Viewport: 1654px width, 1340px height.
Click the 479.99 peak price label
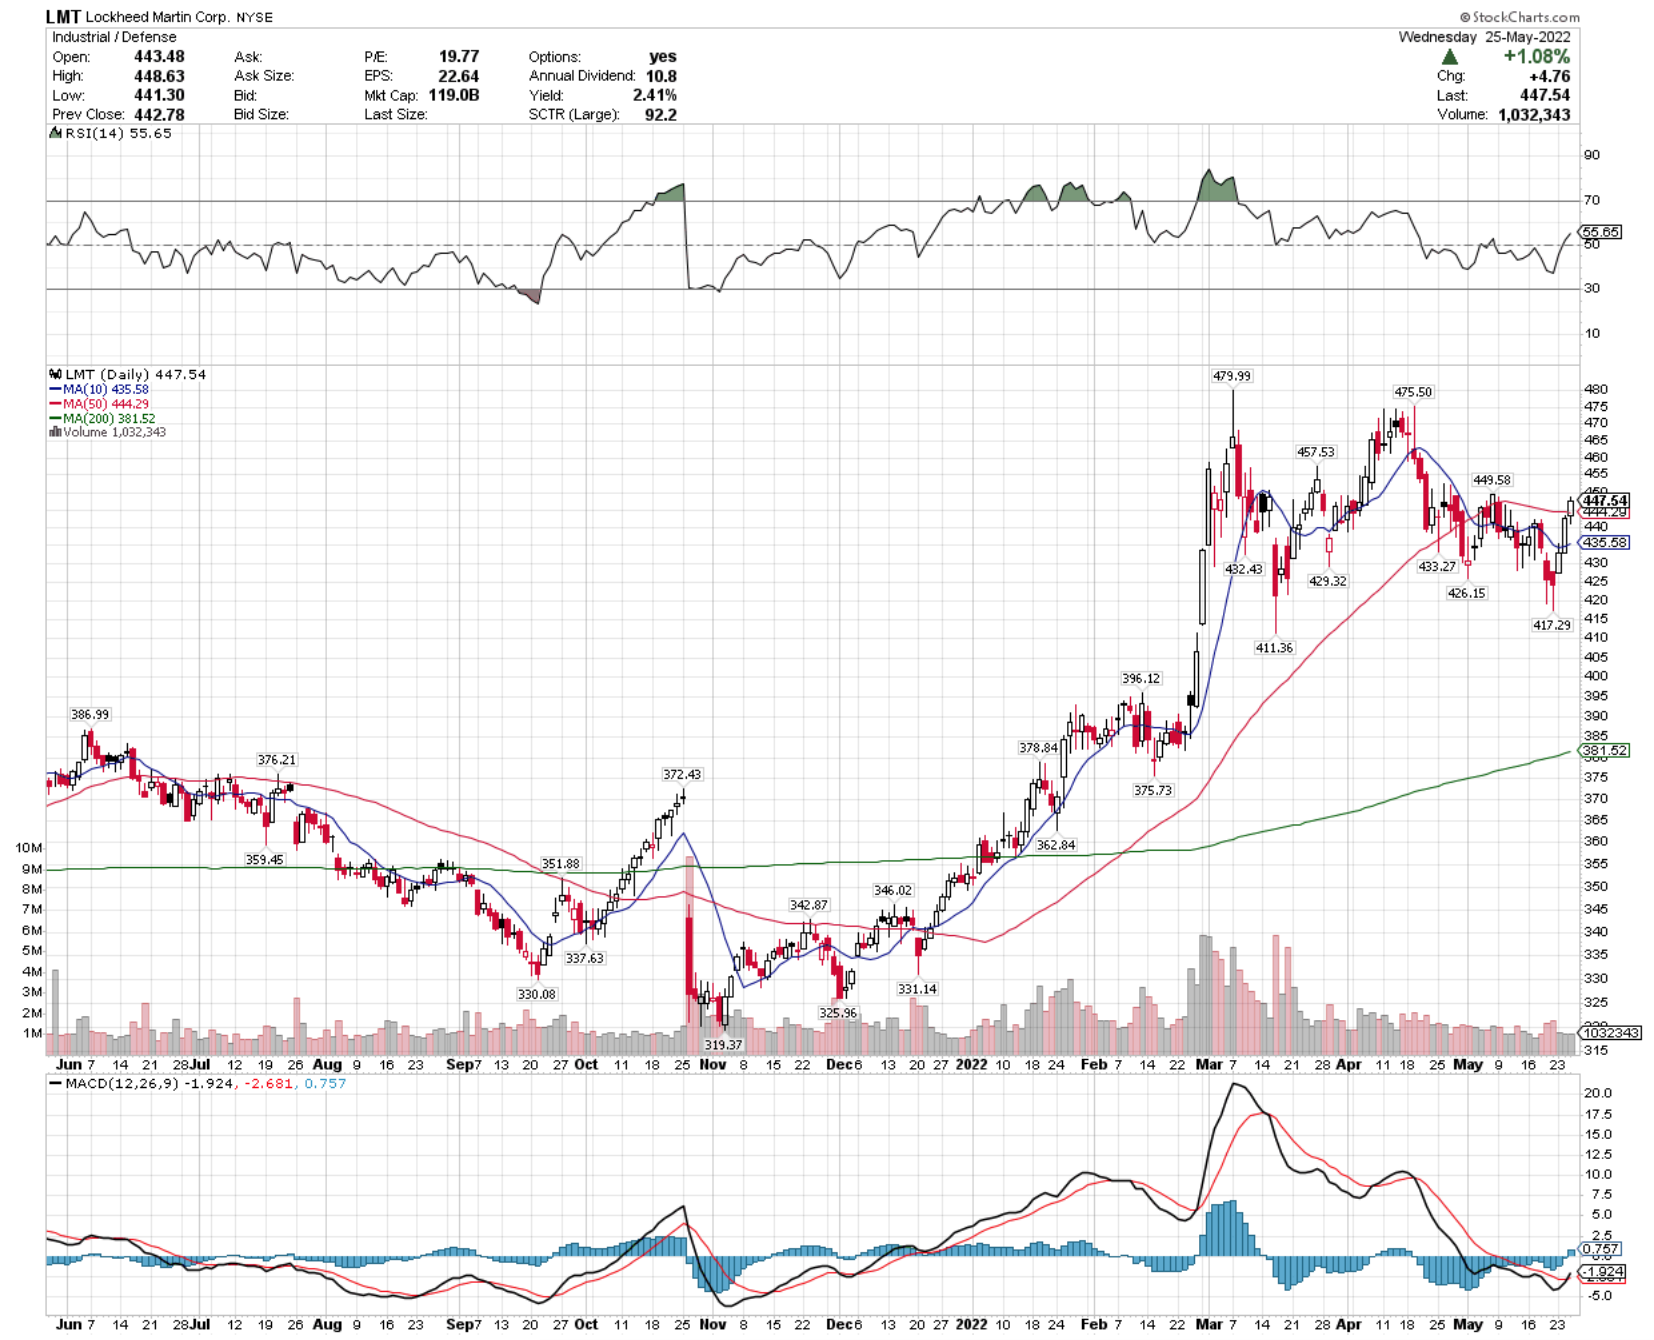1231,376
